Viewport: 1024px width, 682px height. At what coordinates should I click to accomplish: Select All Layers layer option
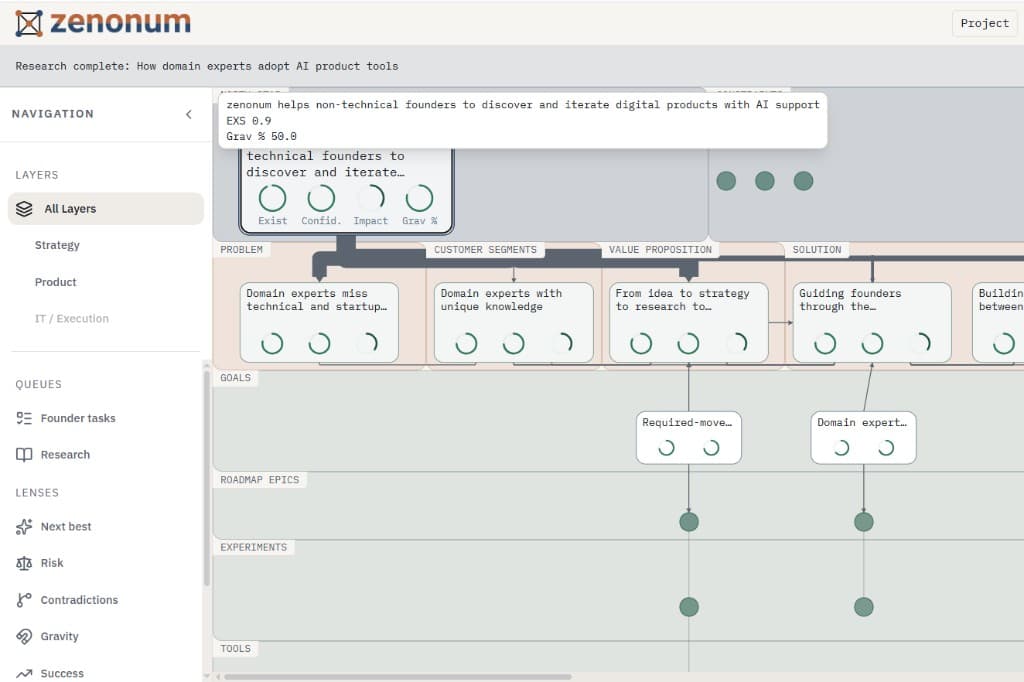coord(106,209)
